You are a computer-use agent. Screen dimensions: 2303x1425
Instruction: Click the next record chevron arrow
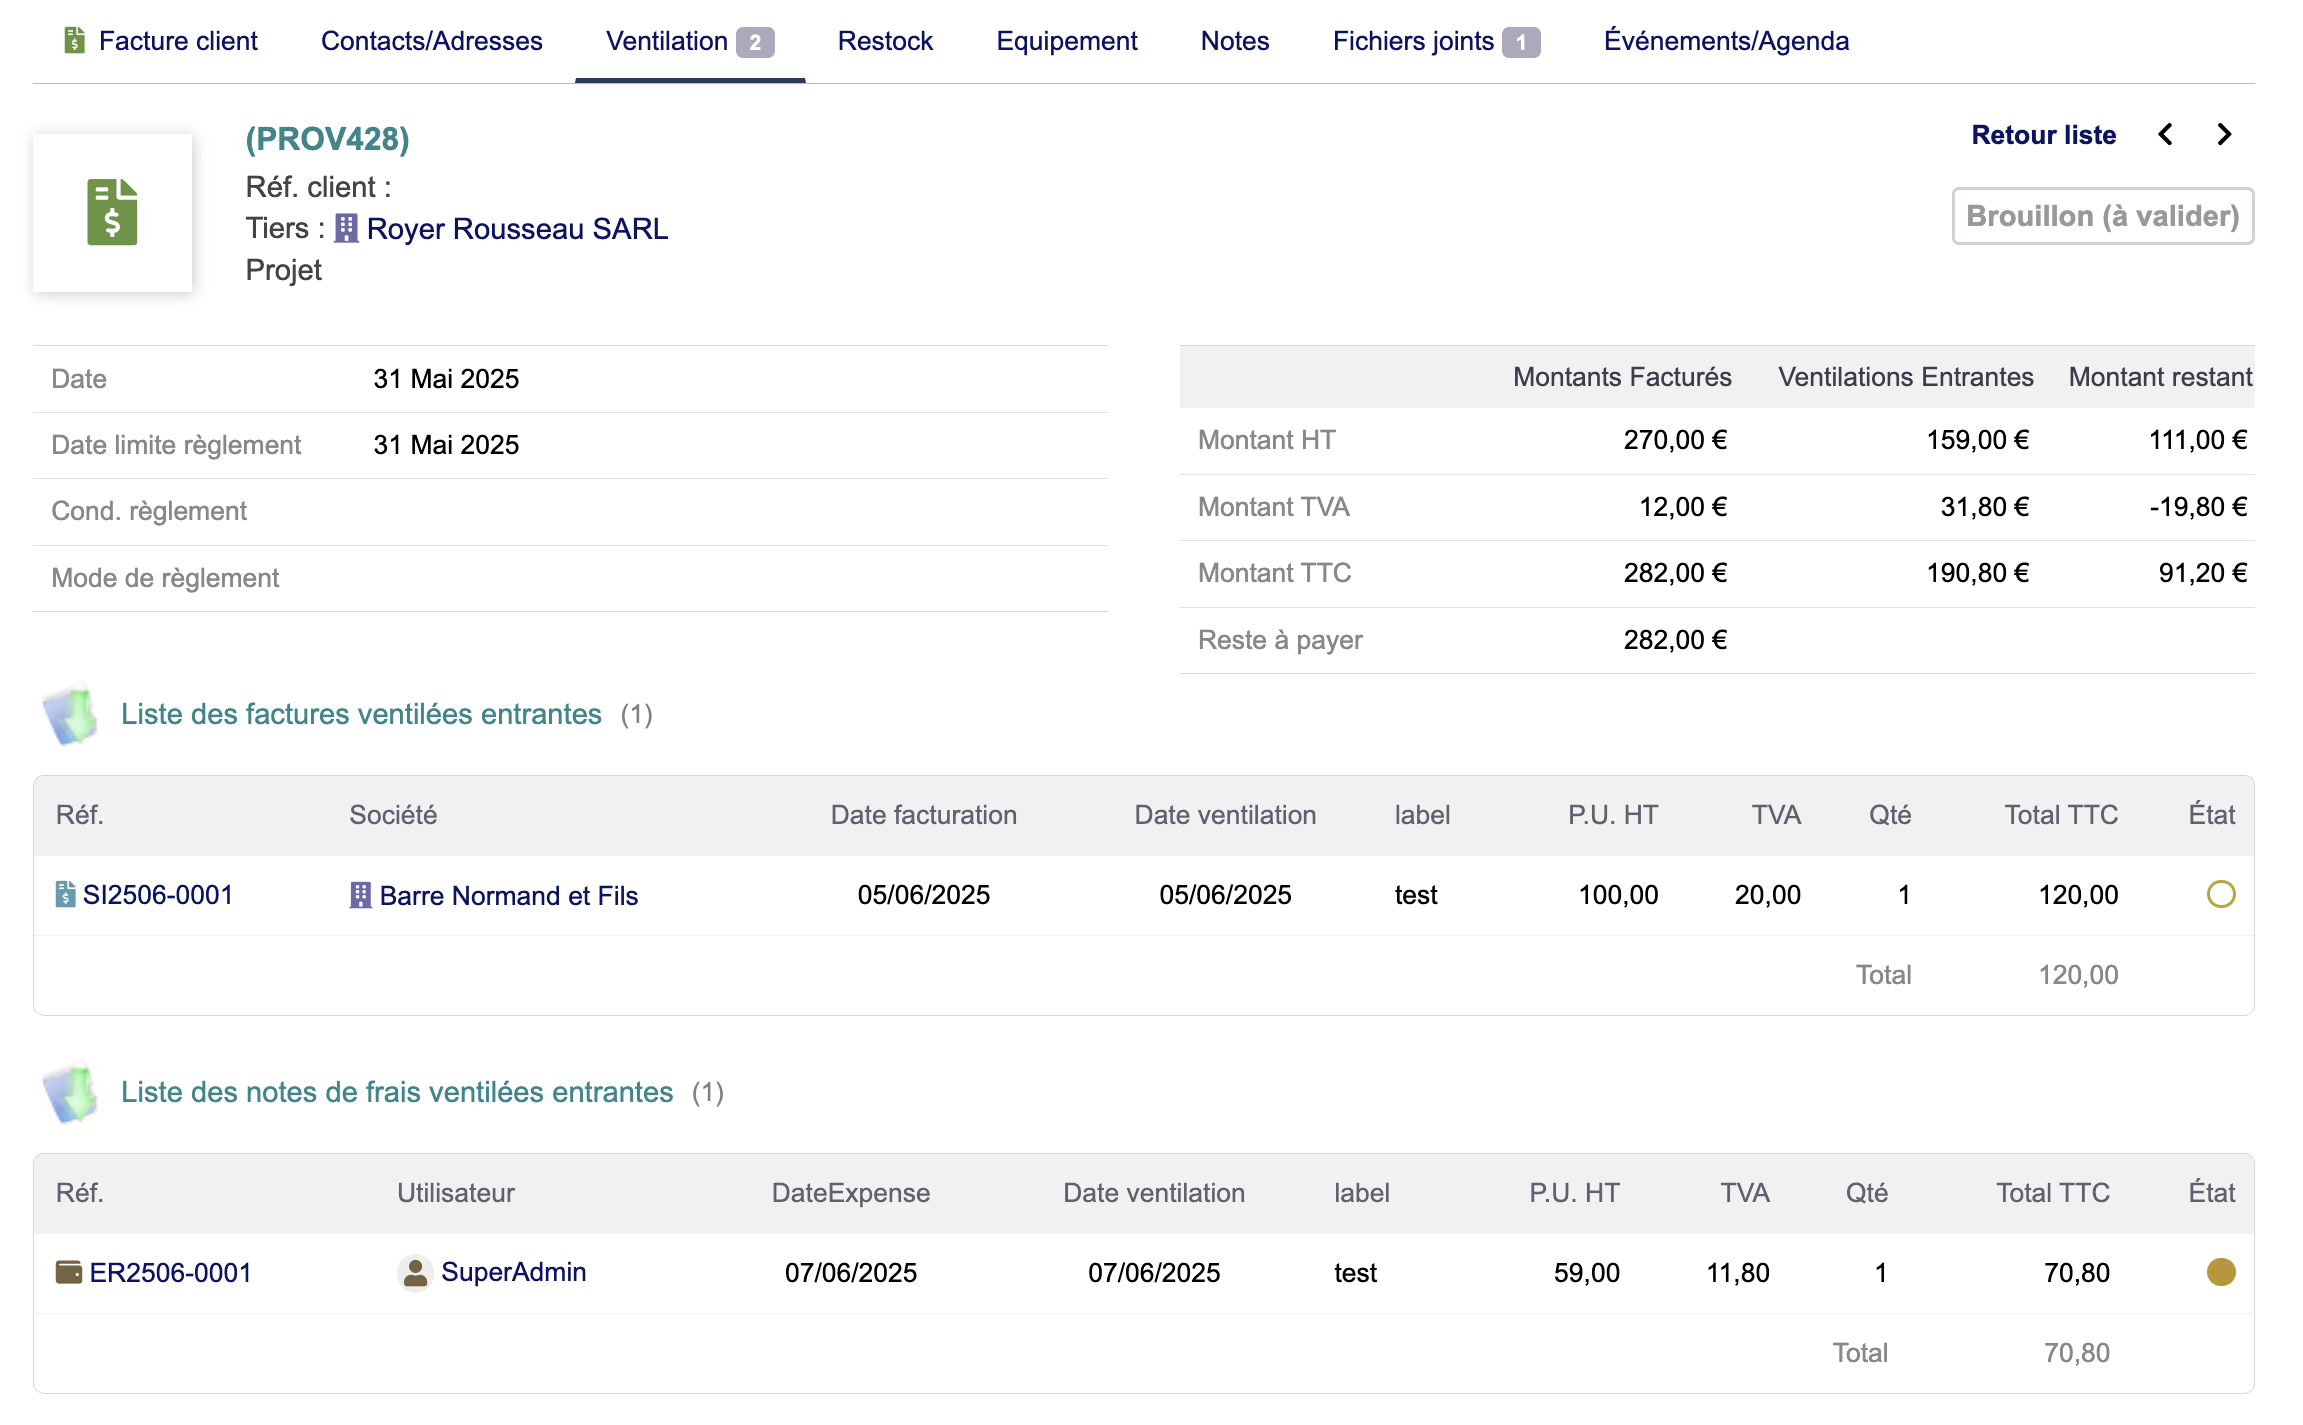pyautogui.click(x=2224, y=135)
